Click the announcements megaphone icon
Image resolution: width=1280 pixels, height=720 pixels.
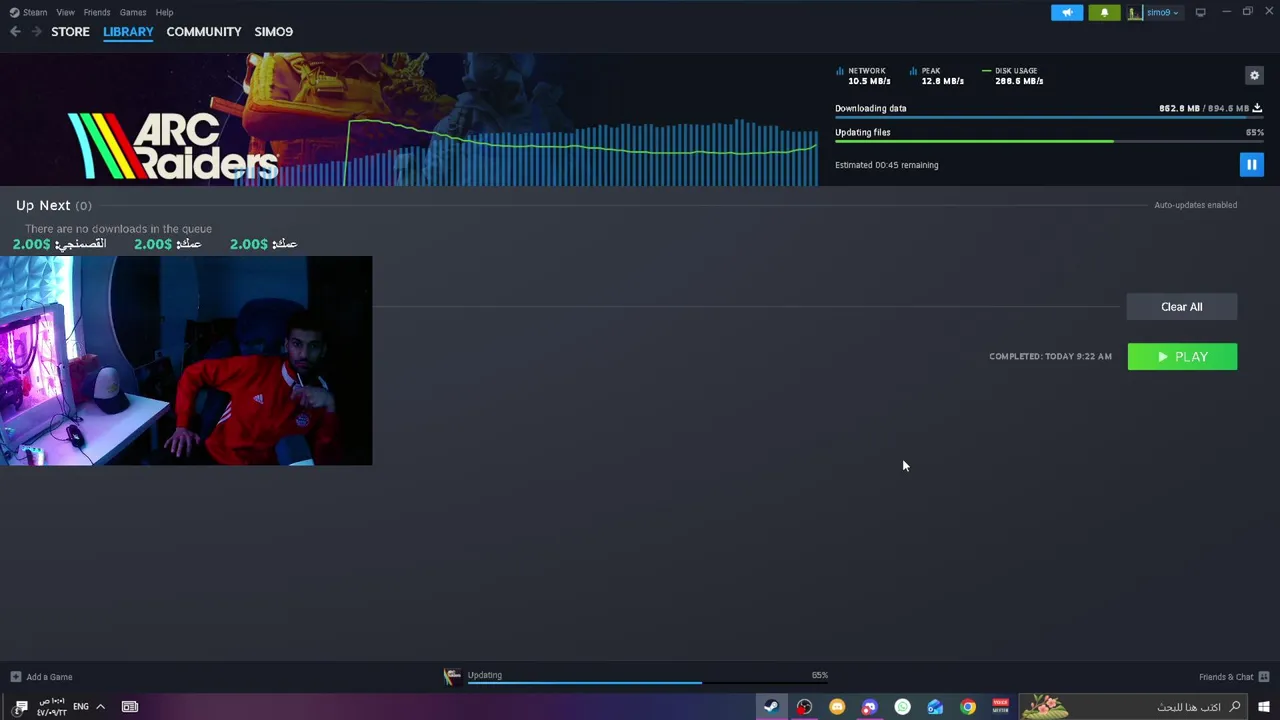pos(1067,12)
